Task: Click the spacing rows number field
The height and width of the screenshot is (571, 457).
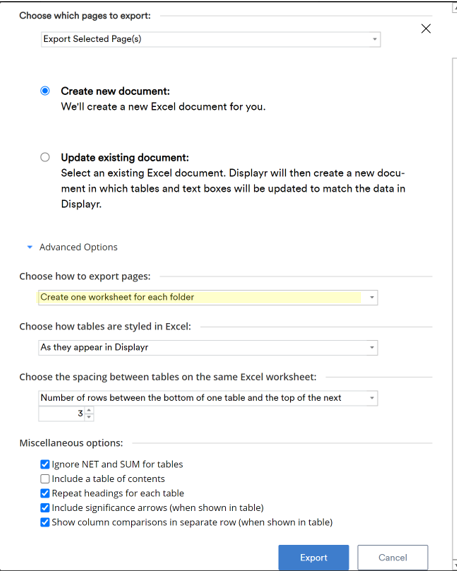Action: tap(62, 414)
